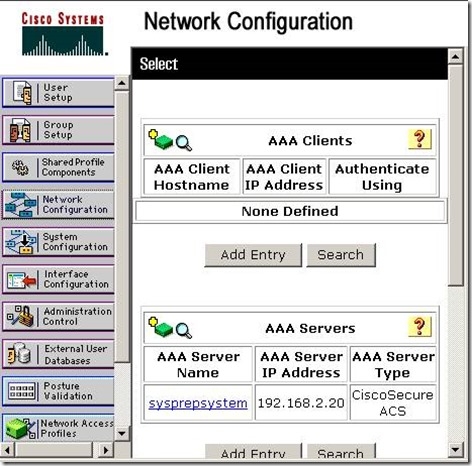Go to Interface Configuration

[58, 279]
